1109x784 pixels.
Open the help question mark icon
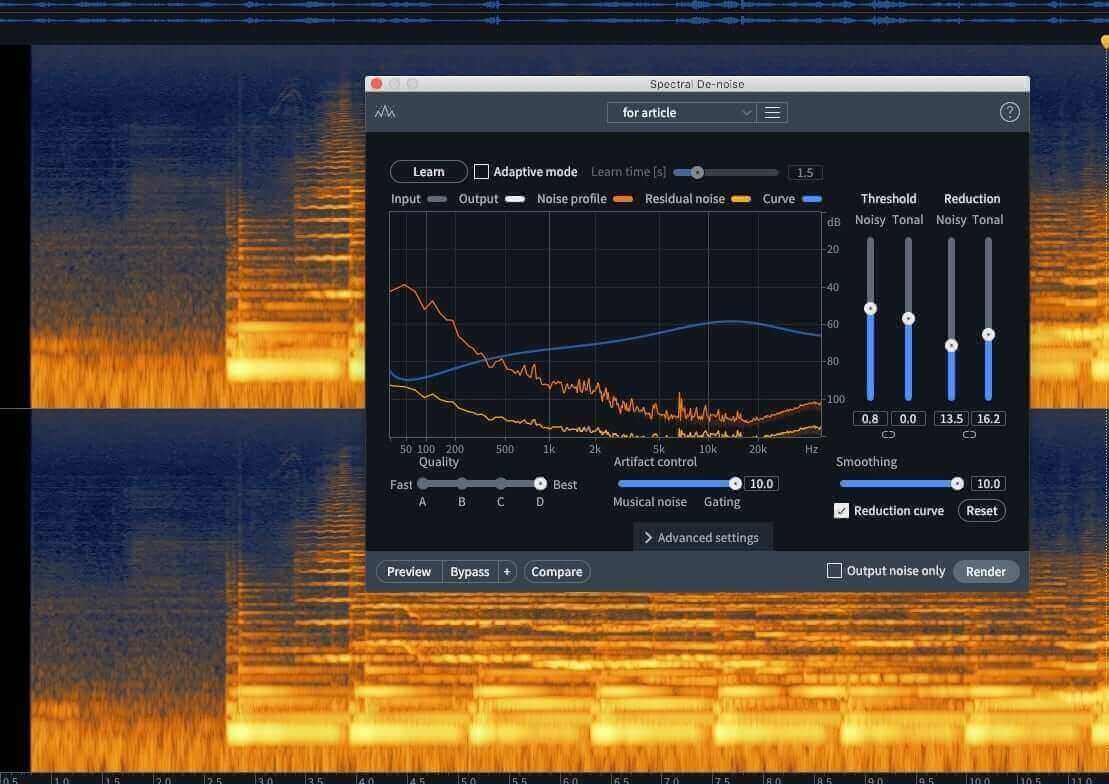pos(1009,112)
